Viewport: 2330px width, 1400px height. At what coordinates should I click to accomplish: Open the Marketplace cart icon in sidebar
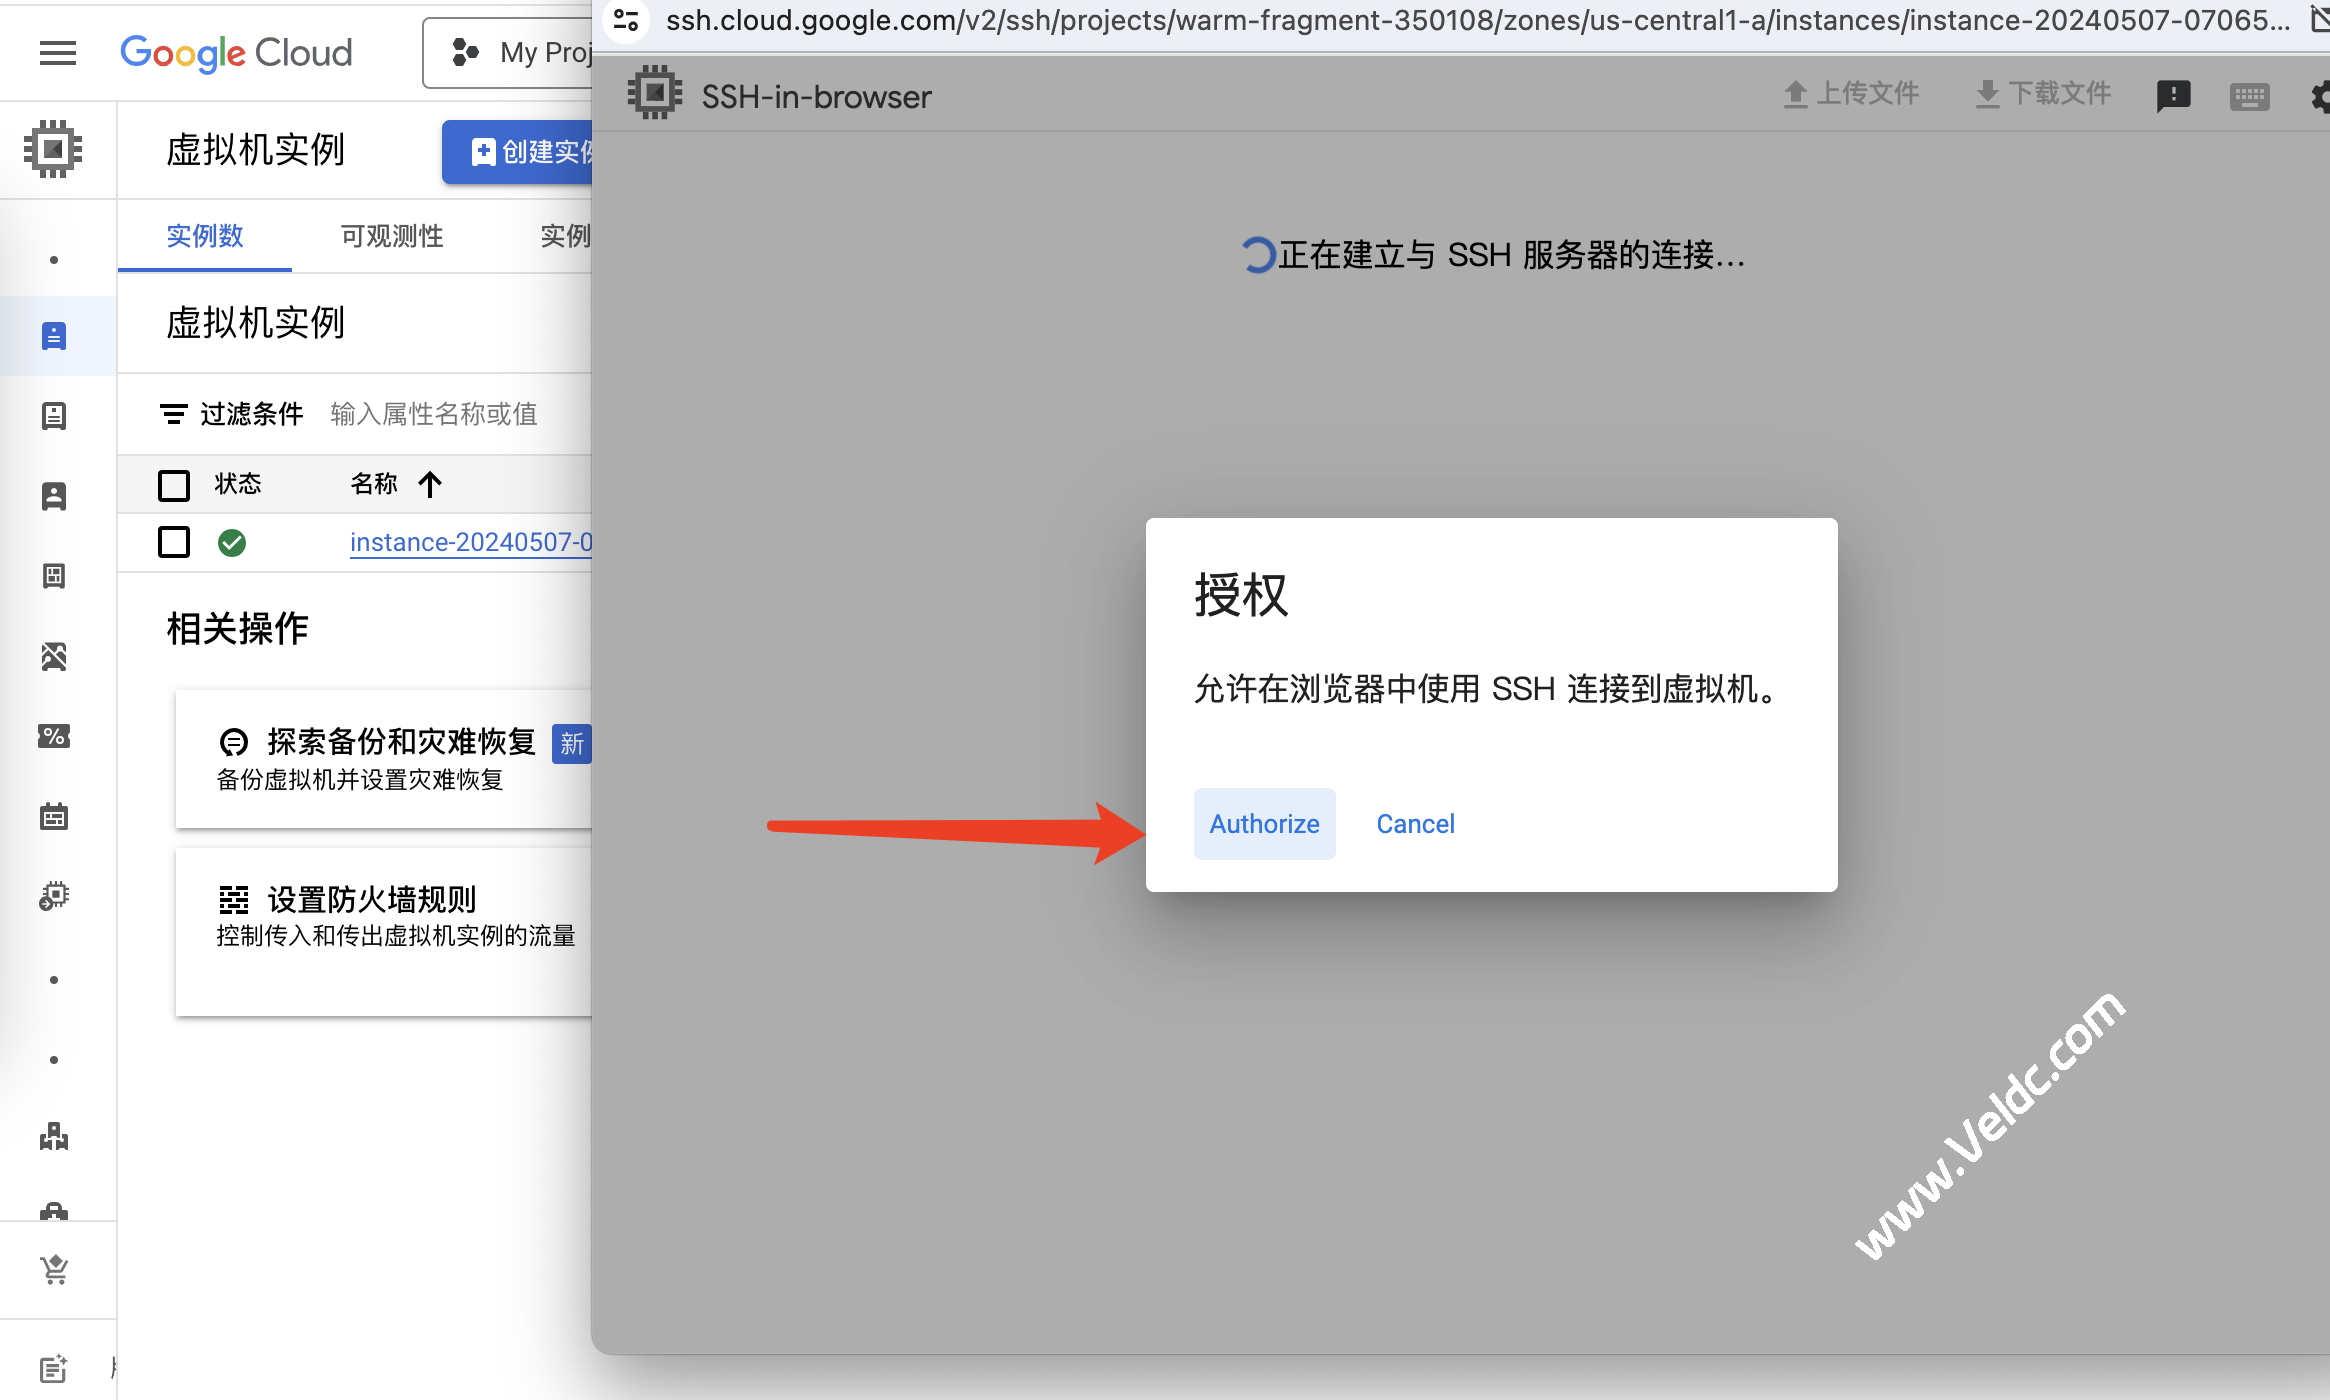[54, 1270]
